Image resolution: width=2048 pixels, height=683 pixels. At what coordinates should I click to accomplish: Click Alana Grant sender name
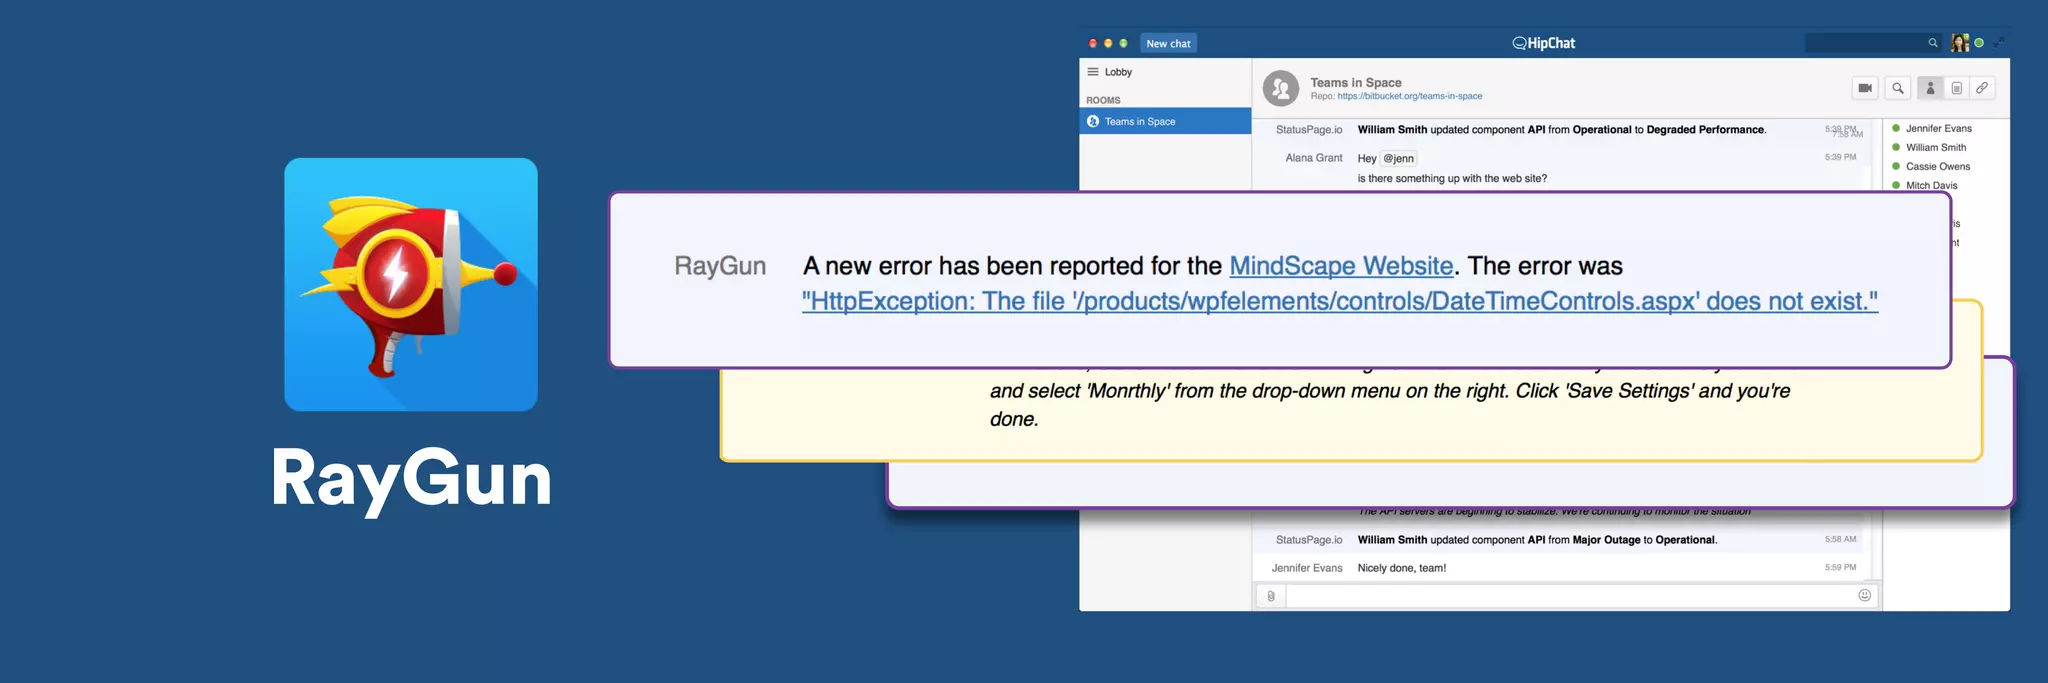click(1314, 158)
